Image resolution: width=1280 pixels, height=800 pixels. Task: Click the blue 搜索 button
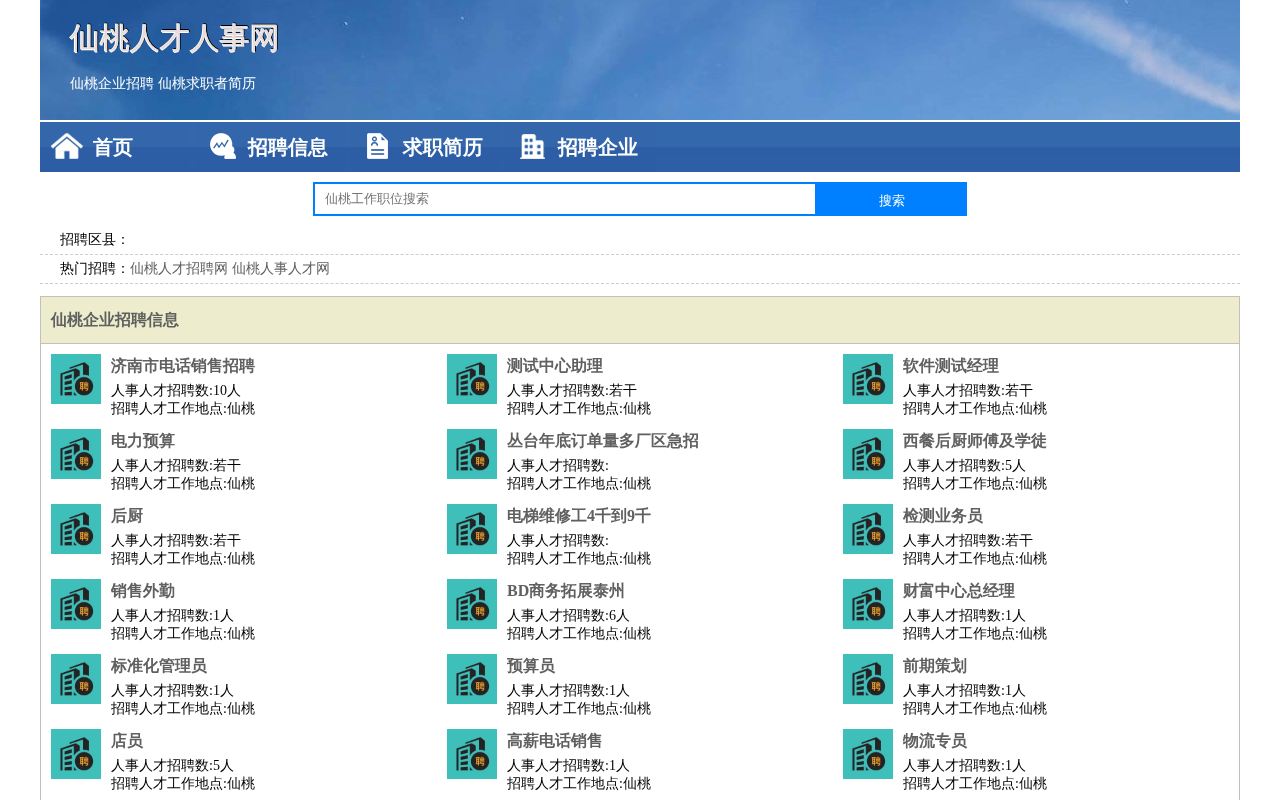click(x=891, y=199)
